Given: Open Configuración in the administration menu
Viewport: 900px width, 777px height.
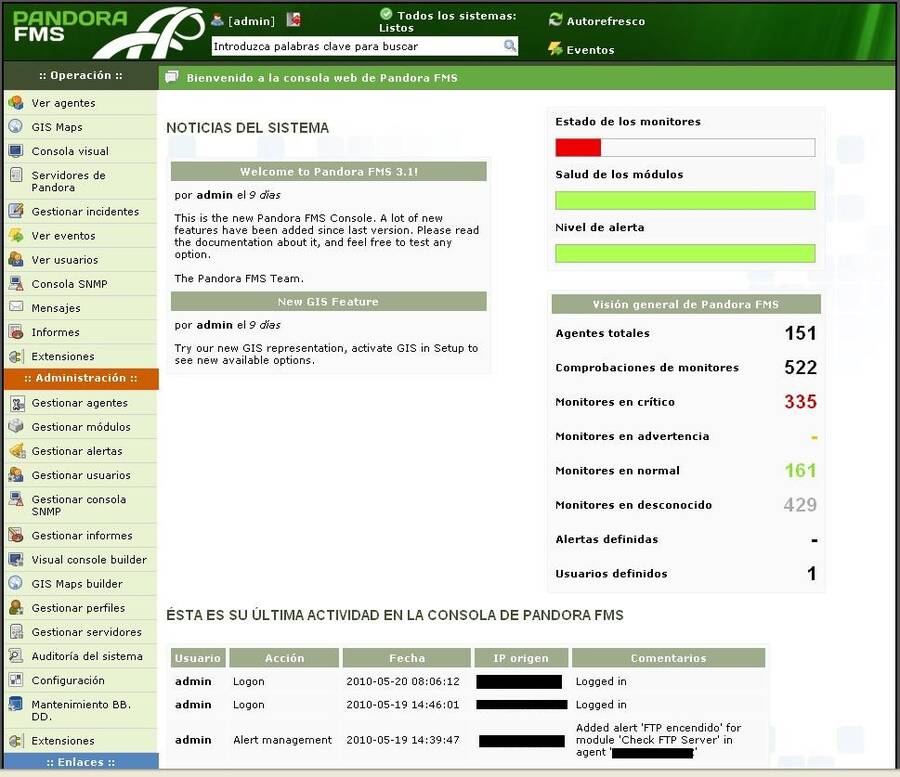Looking at the screenshot, I should coord(68,681).
